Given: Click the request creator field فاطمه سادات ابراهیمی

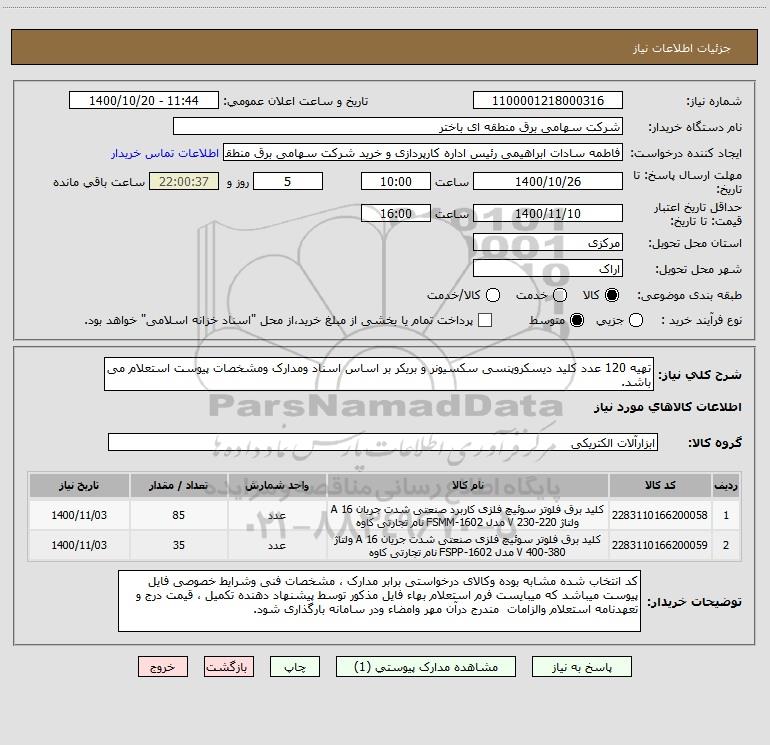Looking at the screenshot, I should click(x=423, y=153).
